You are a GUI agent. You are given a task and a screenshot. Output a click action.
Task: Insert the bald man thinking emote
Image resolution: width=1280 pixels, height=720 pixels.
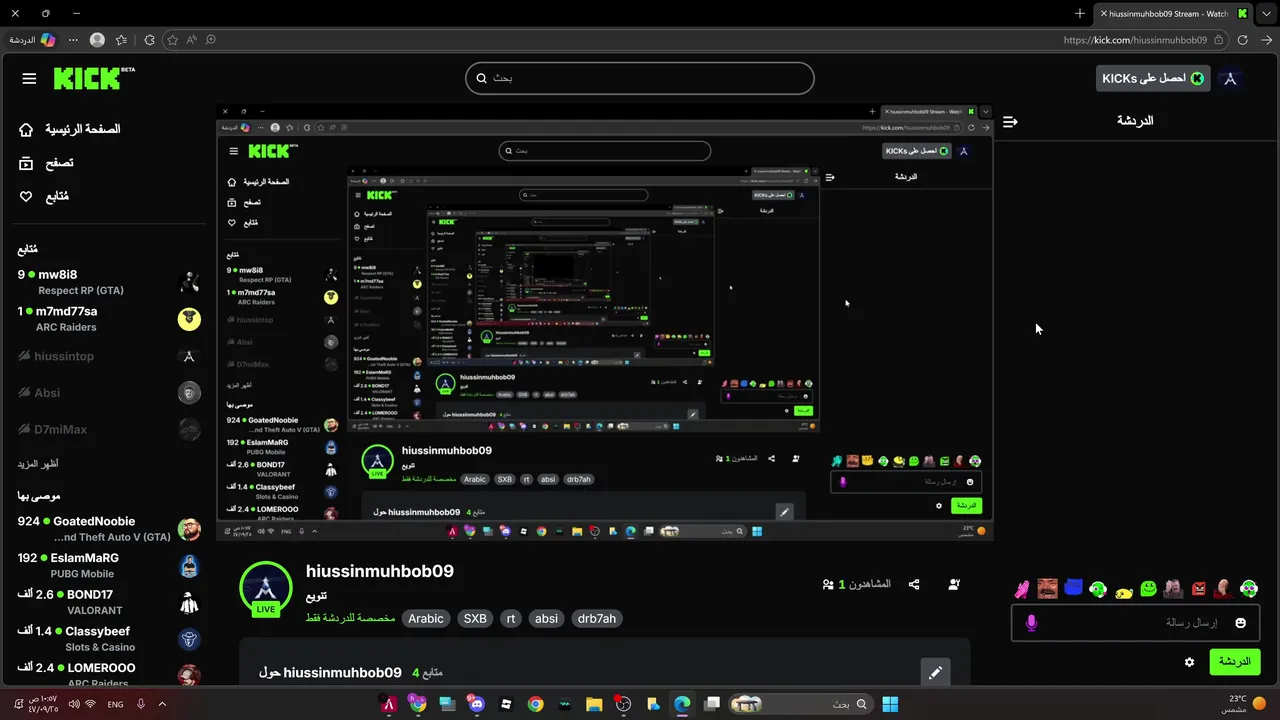coord(1224,589)
